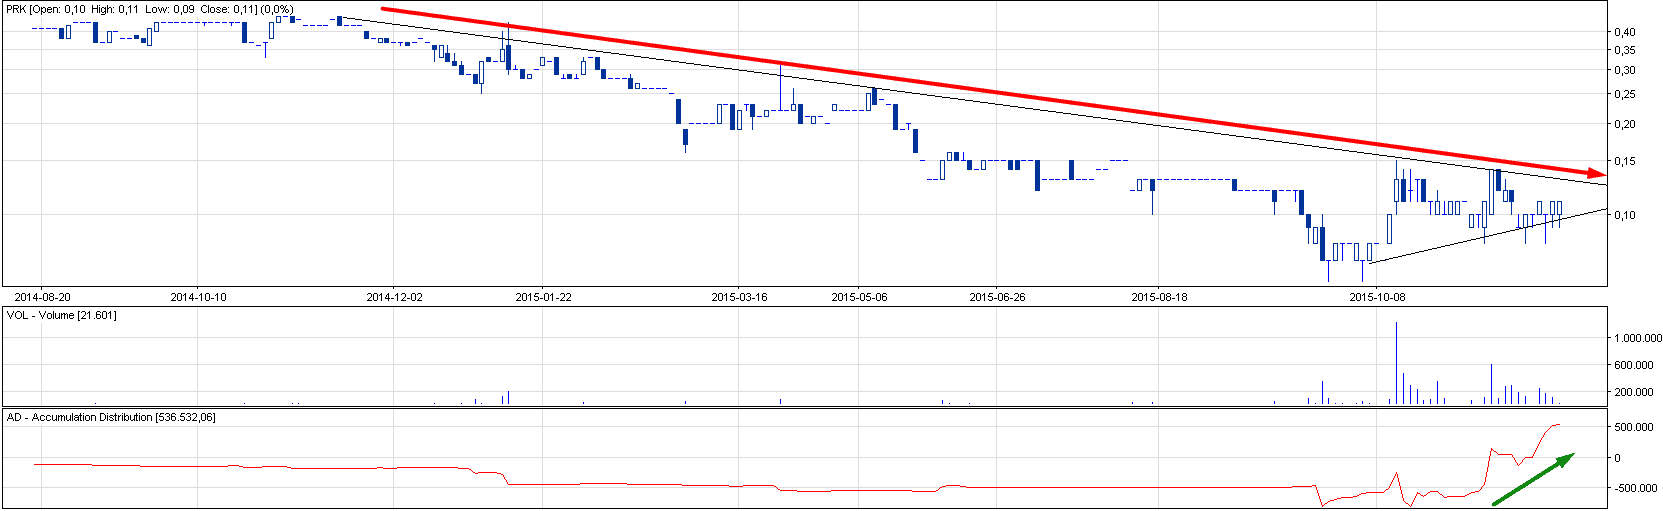Image resolution: width=1663 pixels, height=511 pixels.
Task: Click the 0,40 price axis label
Action: (1623, 32)
